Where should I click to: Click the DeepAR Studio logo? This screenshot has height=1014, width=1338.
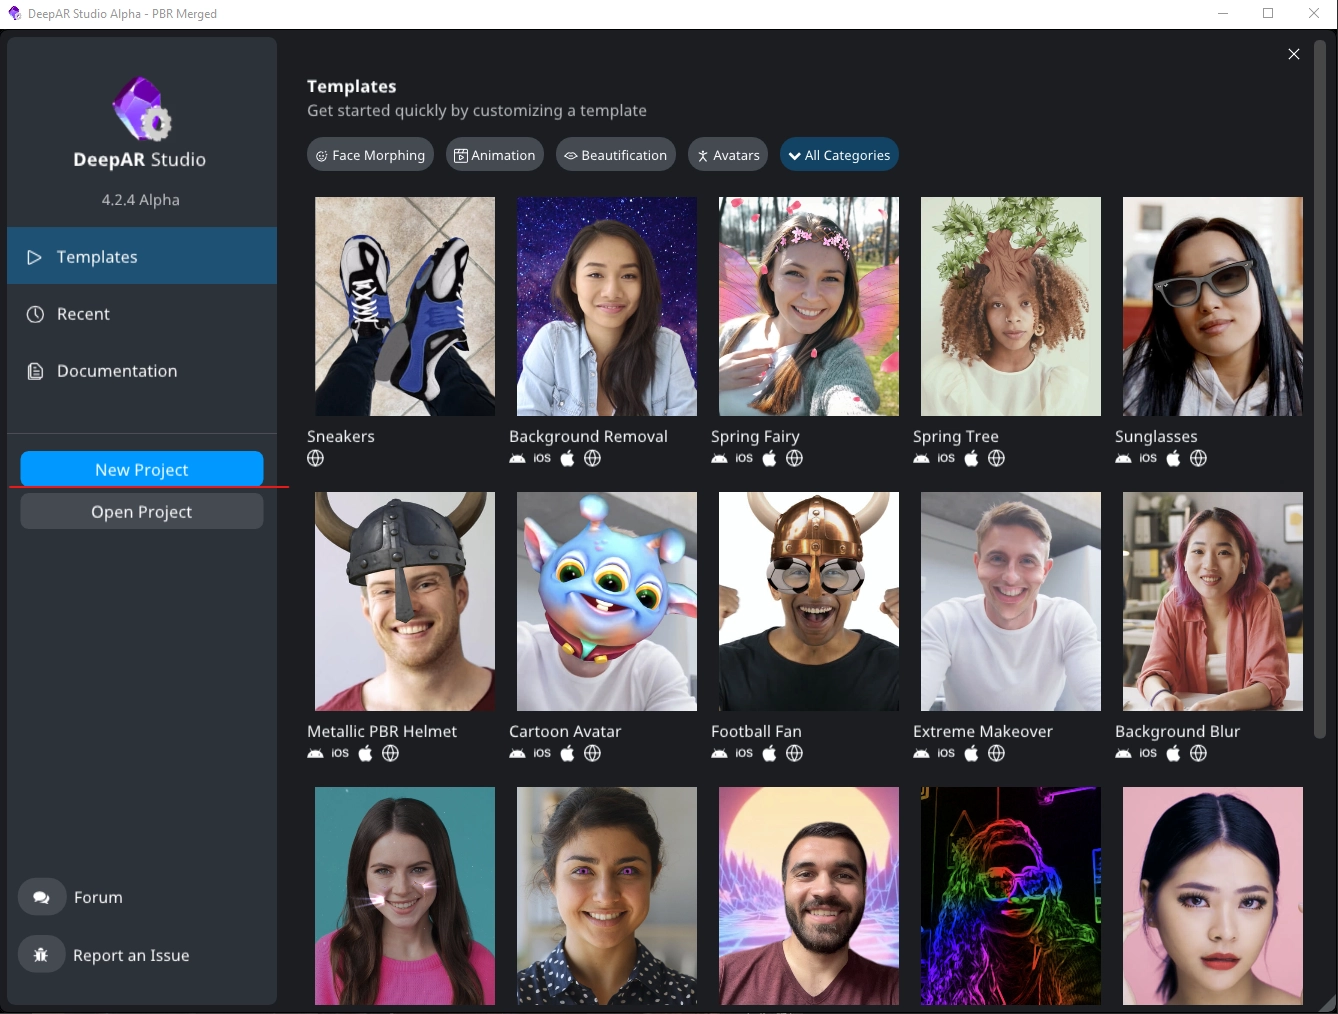coord(141,108)
